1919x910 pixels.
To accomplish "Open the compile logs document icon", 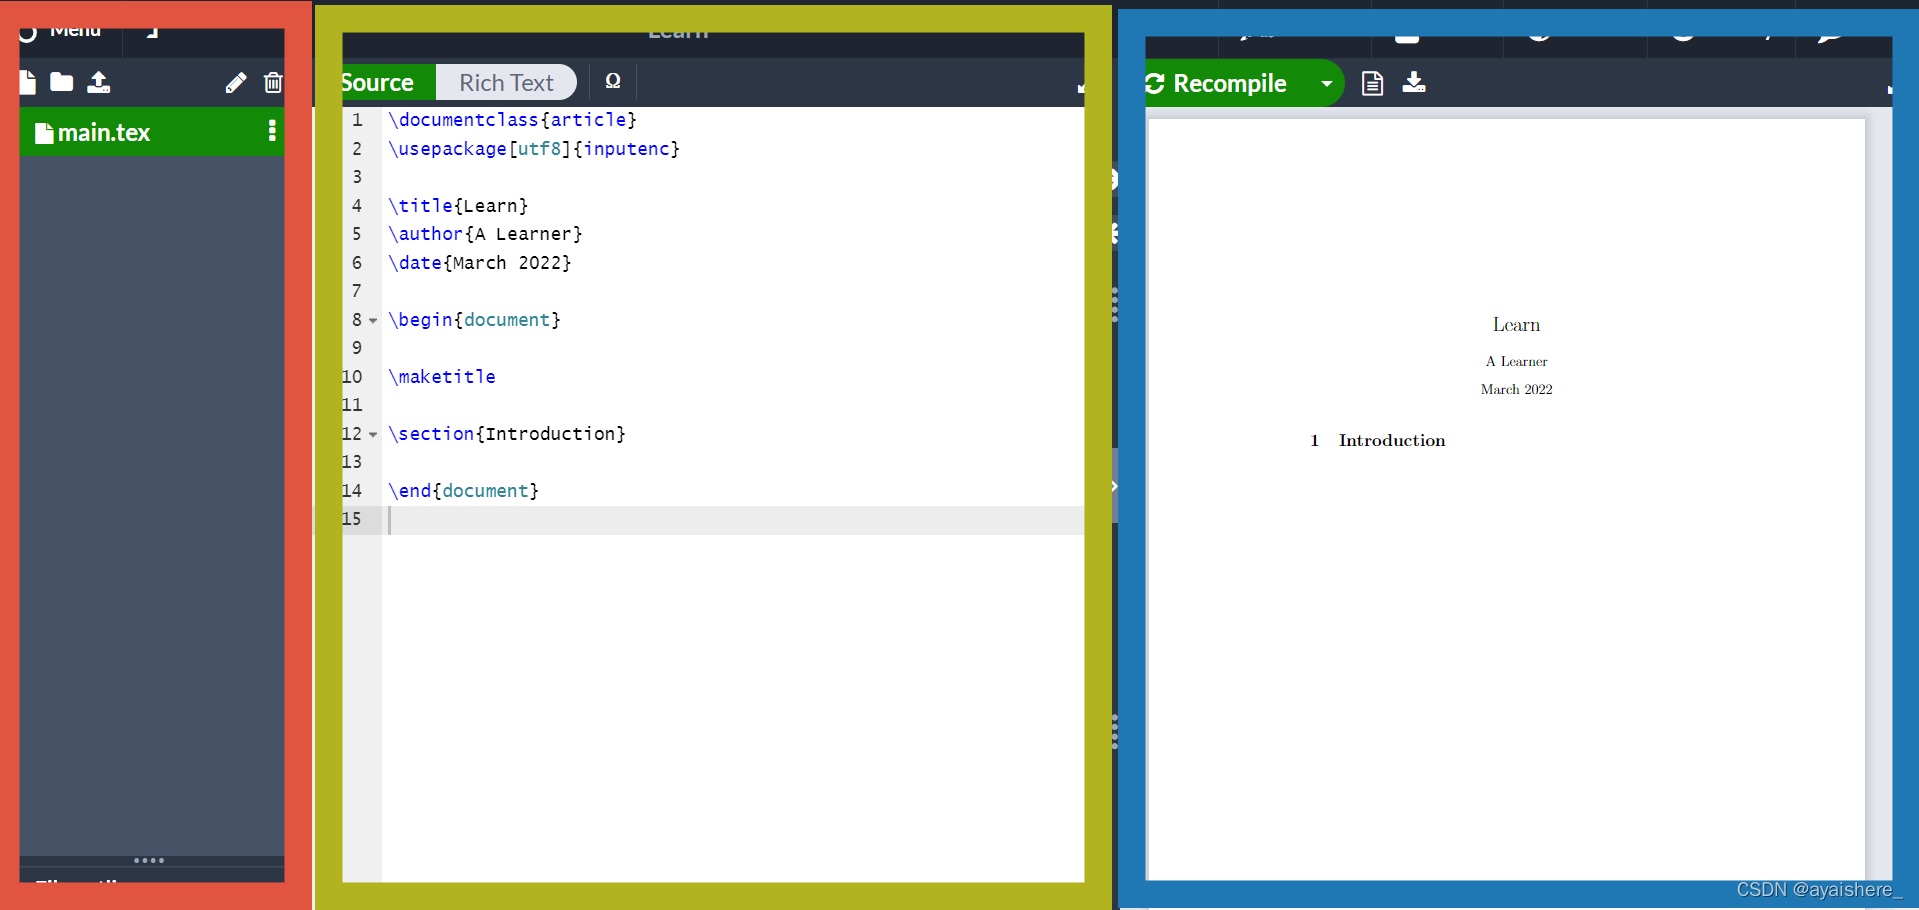I will coord(1372,83).
